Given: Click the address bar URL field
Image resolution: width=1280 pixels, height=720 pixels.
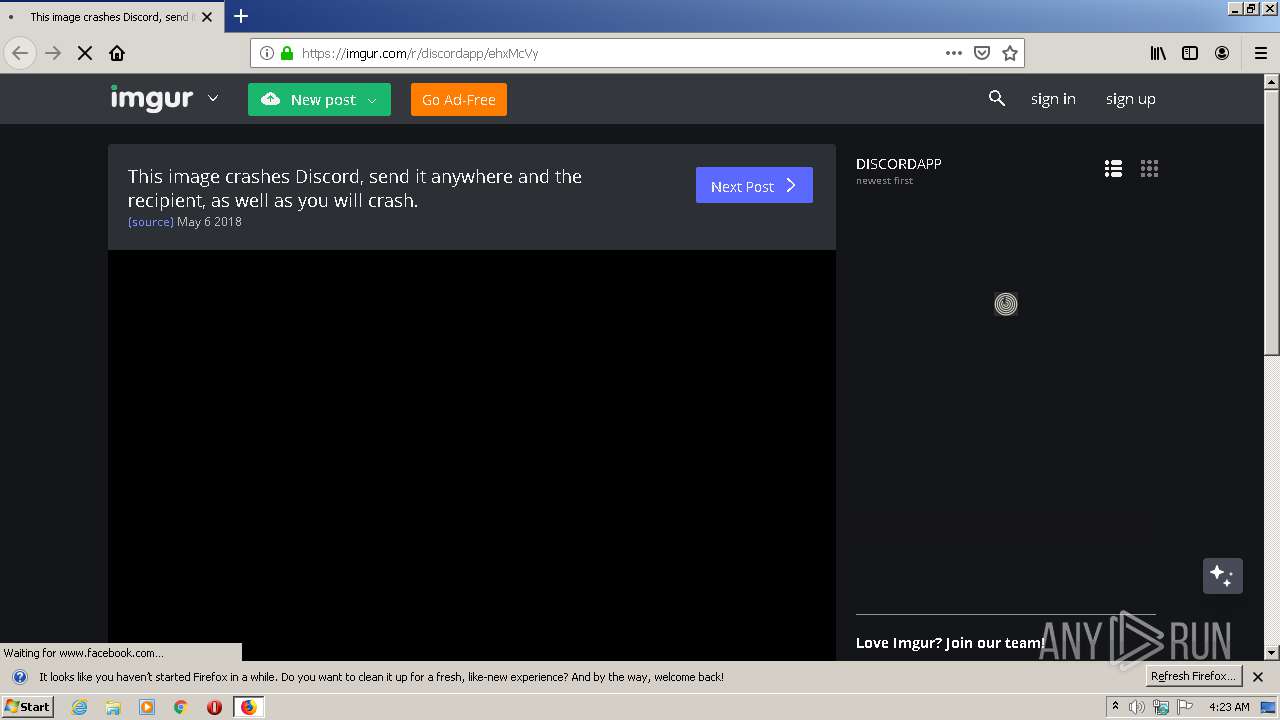Looking at the screenshot, I should click(620, 53).
